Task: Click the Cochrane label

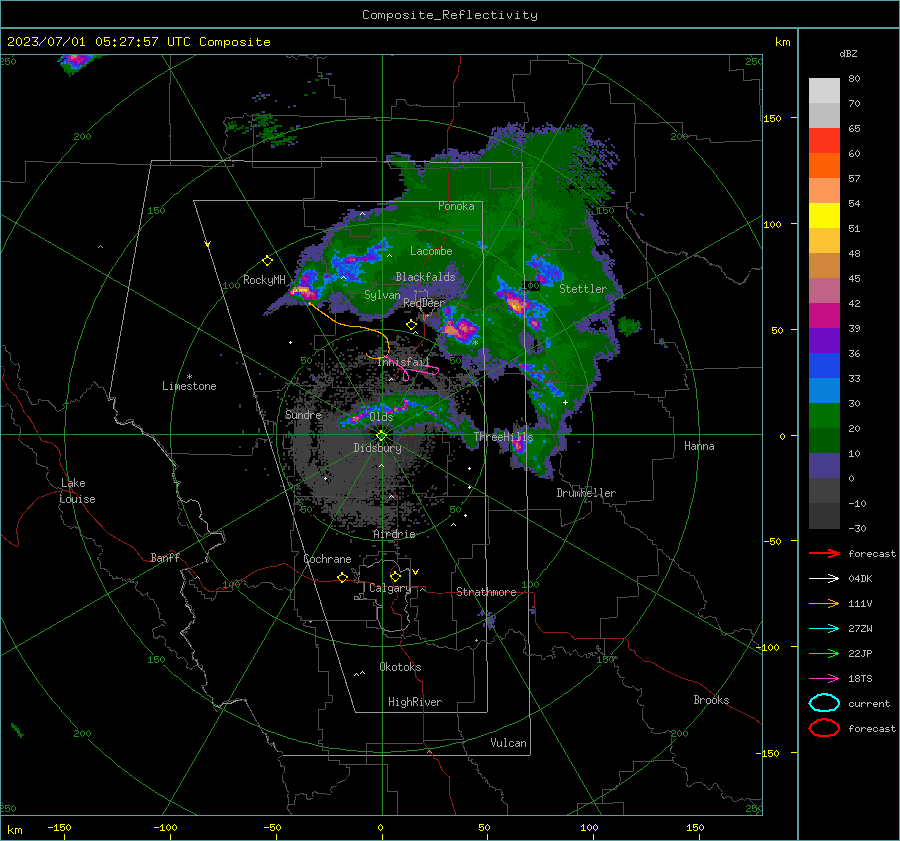Action: click(327, 559)
